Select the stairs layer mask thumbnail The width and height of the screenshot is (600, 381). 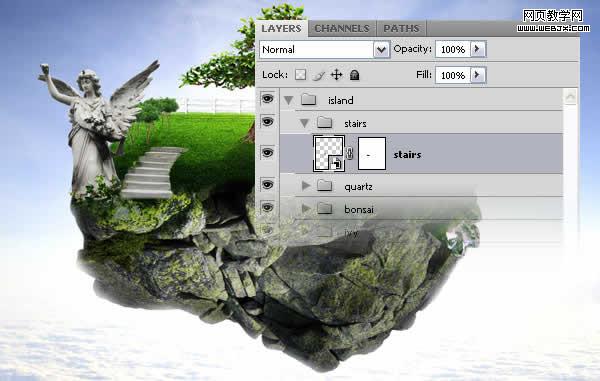pyautogui.click(x=372, y=154)
